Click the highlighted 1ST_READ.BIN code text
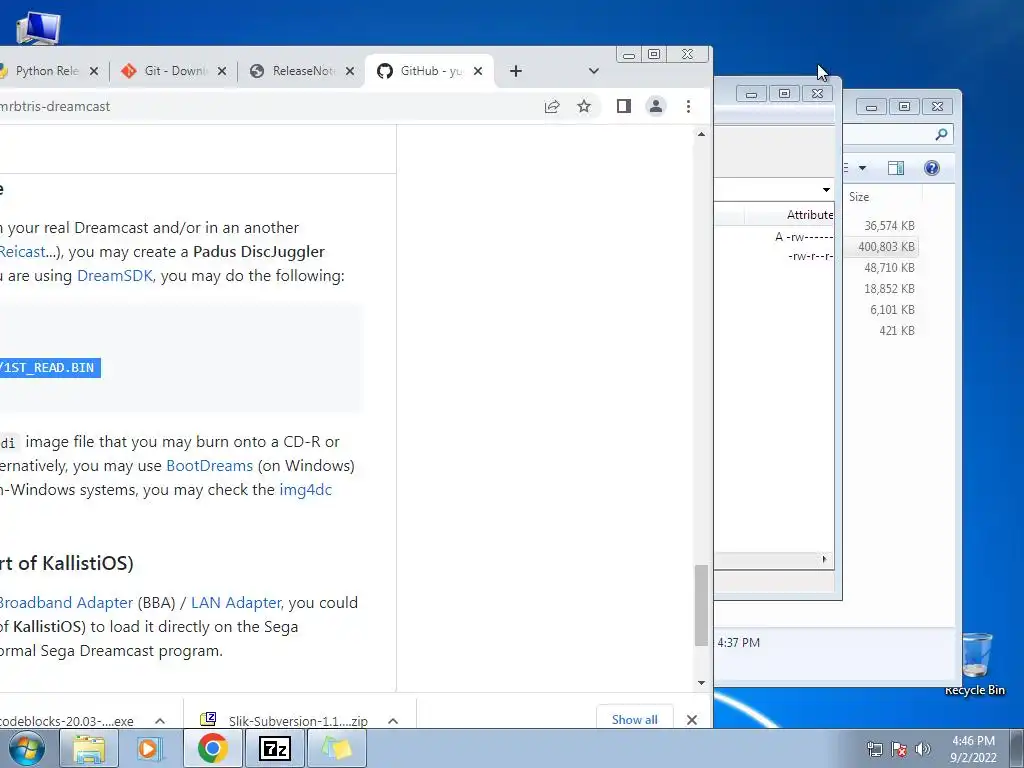The image size is (1024, 768). tap(50, 368)
